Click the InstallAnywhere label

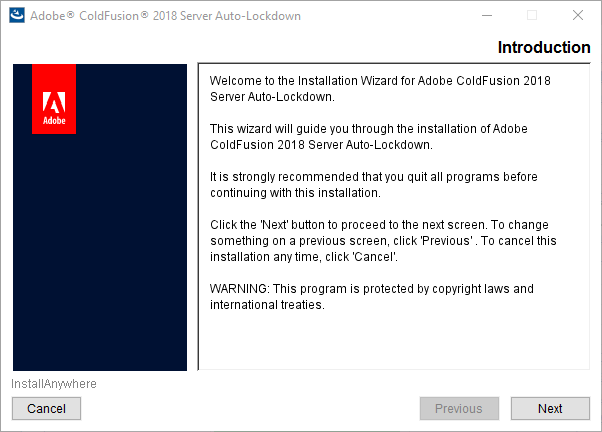tap(54, 384)
